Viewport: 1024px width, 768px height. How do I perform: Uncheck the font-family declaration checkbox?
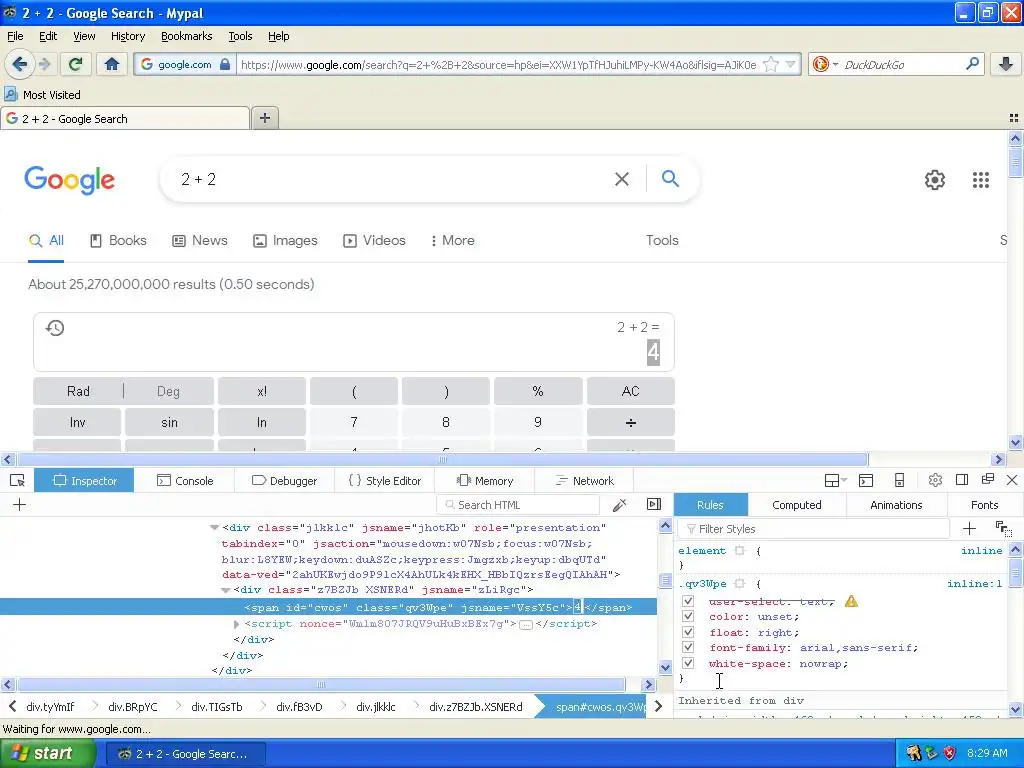pos(688,647)
